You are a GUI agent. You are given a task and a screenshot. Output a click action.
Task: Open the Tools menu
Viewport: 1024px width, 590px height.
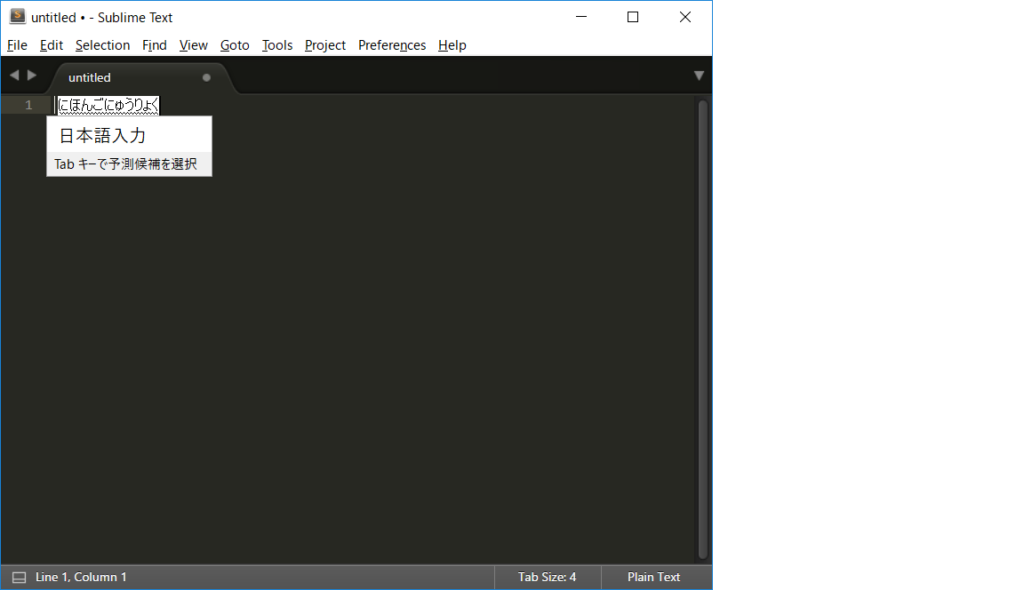[x=277, y=45]
